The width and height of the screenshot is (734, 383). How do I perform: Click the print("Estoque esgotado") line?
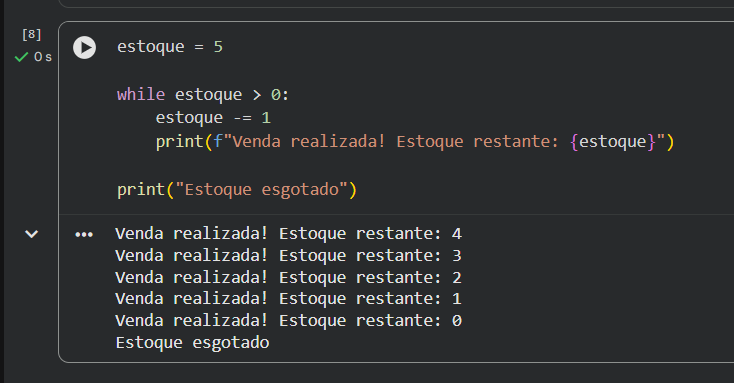(237, 190)
